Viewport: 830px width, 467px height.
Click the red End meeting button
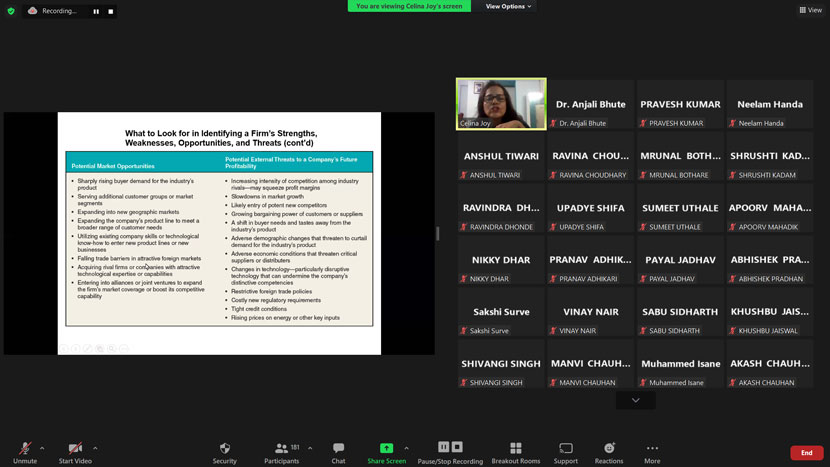[806, 453]
